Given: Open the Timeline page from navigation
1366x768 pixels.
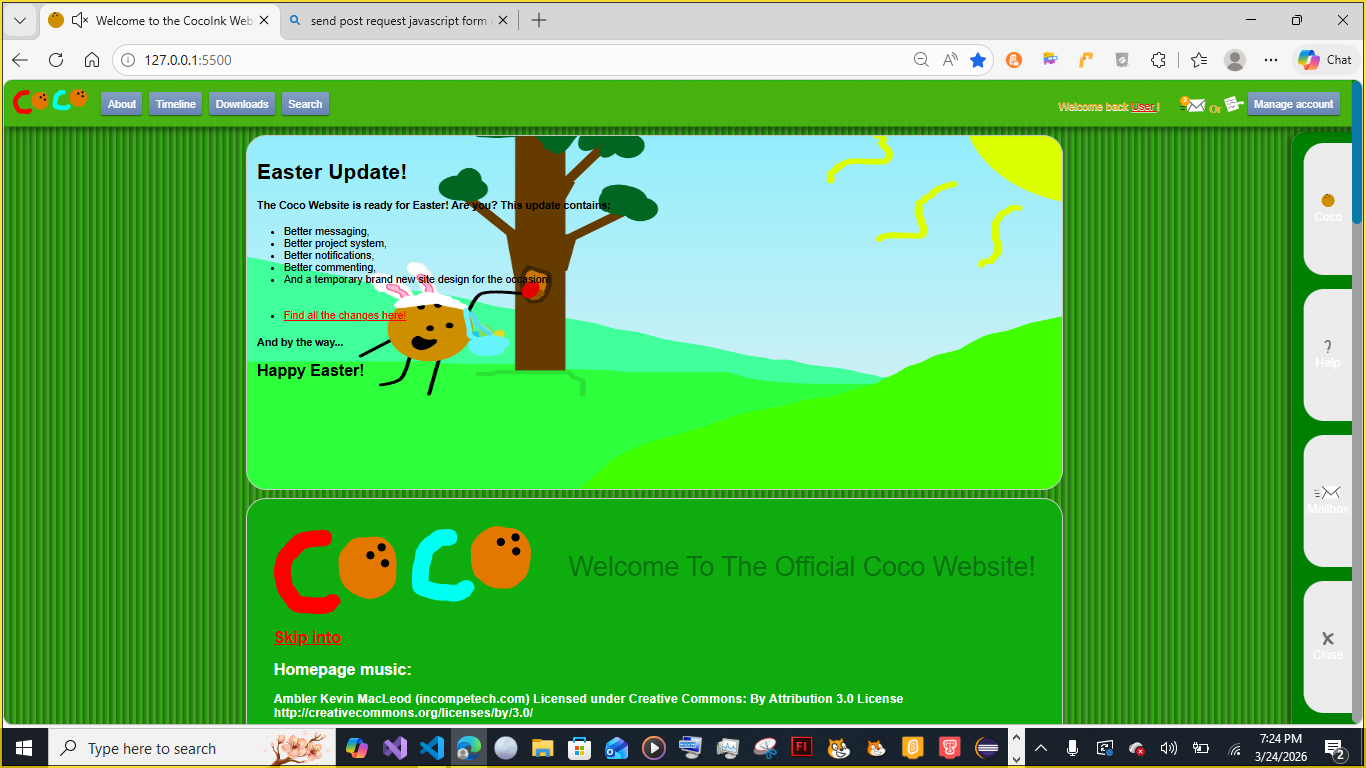Looking at the screenshot, I should tap(175, 103).
